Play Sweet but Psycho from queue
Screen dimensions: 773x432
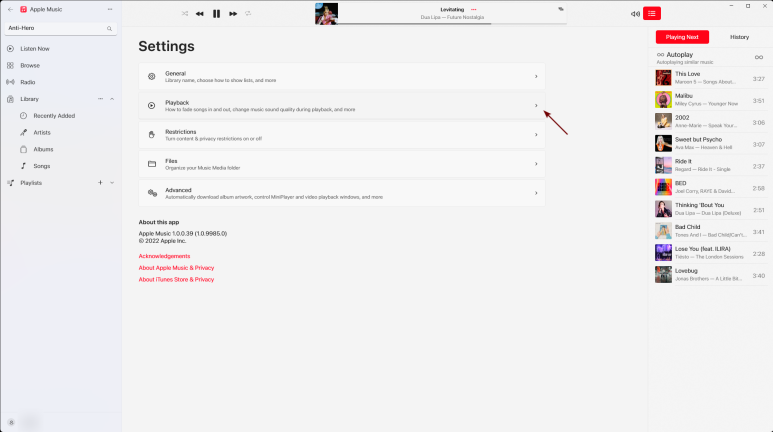coord(710,144)
